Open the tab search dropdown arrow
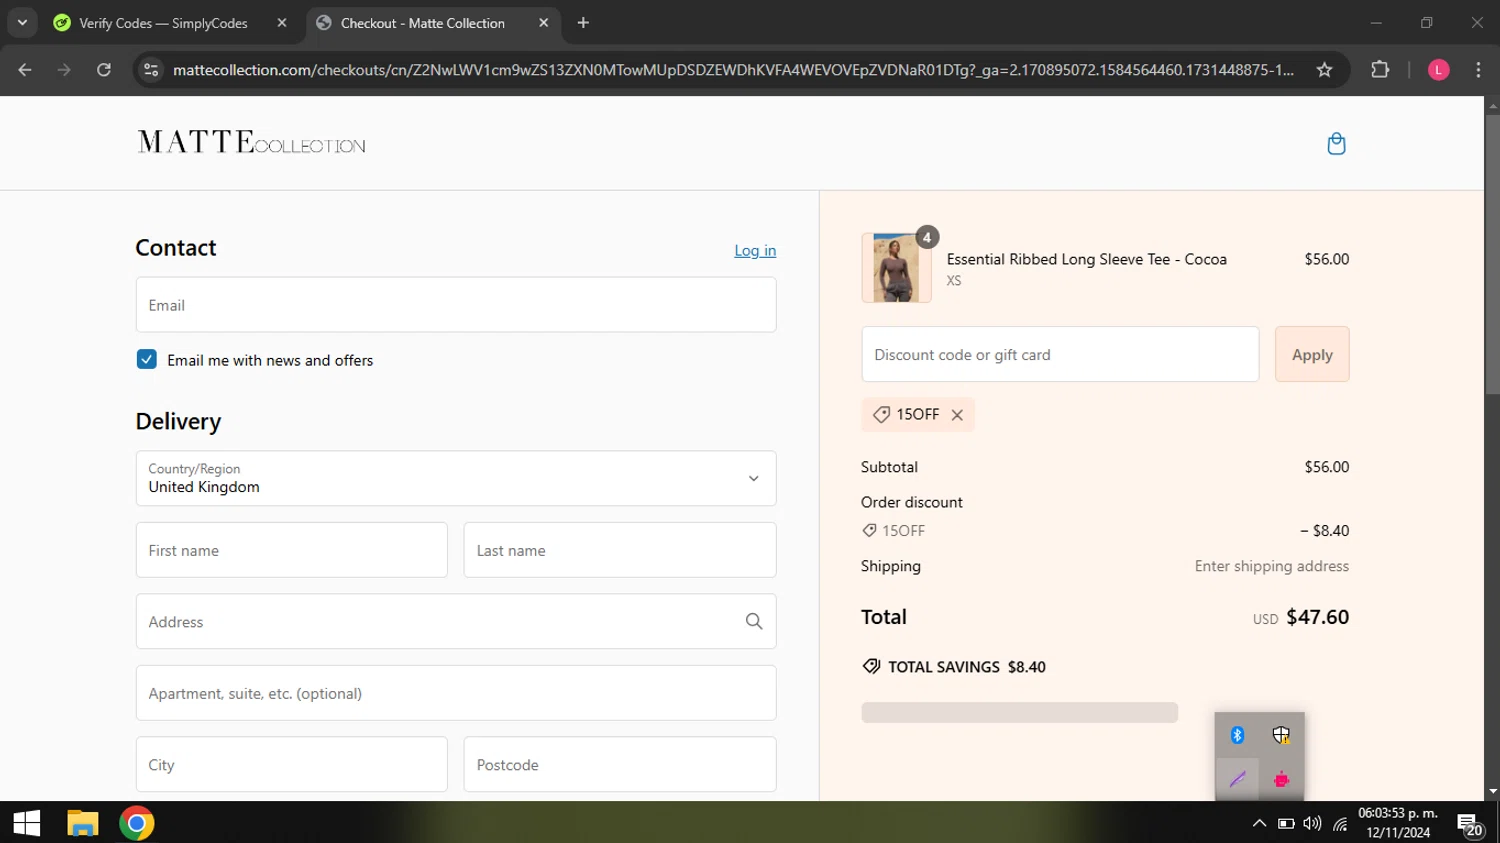Screen dimensions: 1500x843 pyautogui.click(x=22, y=23)
